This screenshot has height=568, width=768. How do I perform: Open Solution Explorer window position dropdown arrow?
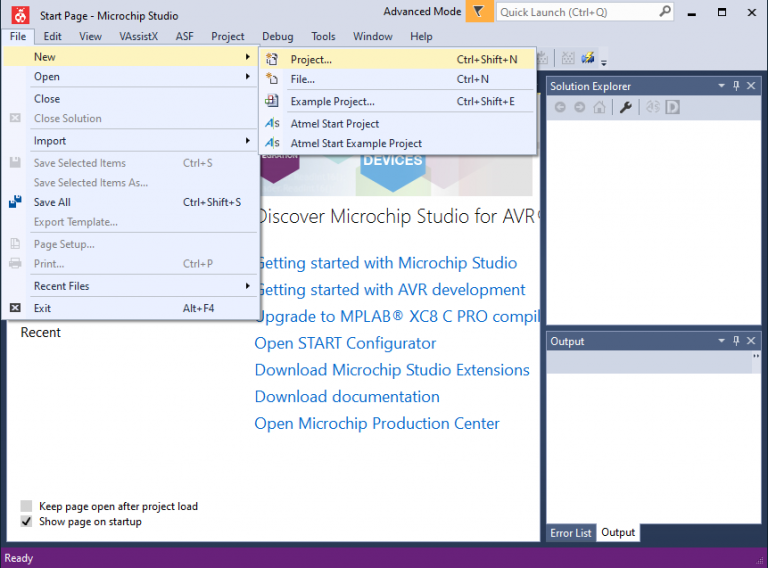click(721, 86)
